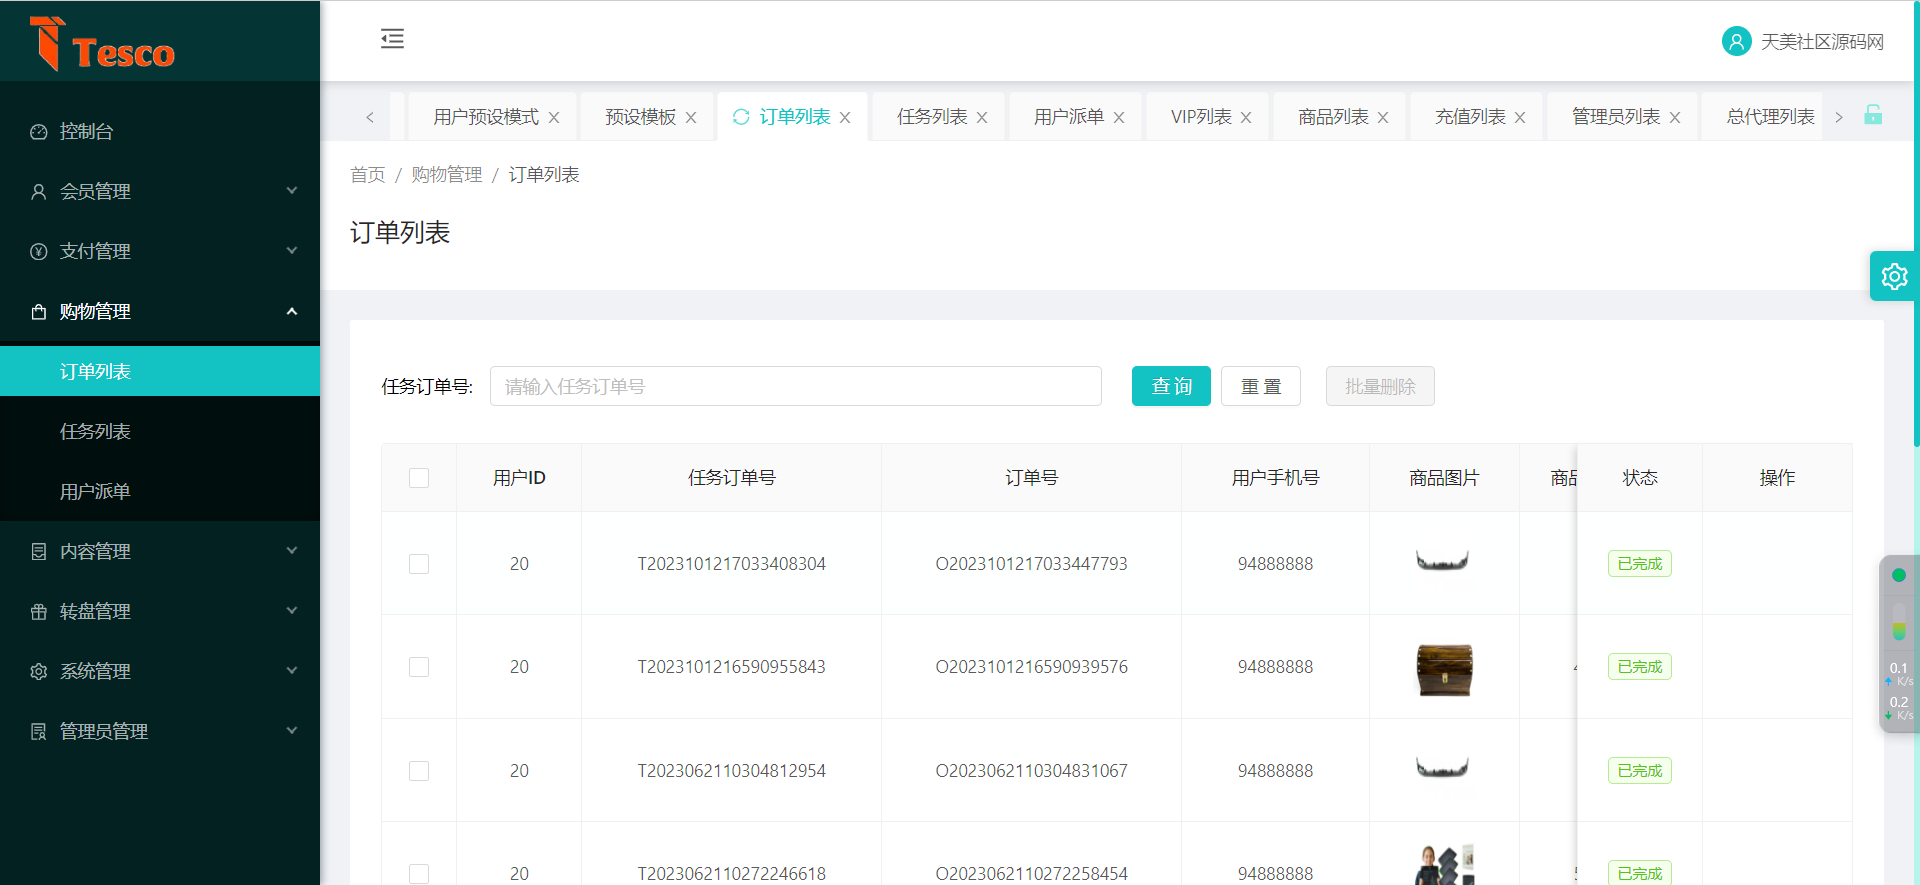Image resolution: width=1920 pixels, height=885 pixels.
Task: Click the 控制台 dashboard icon
Action: pos(39,132)
